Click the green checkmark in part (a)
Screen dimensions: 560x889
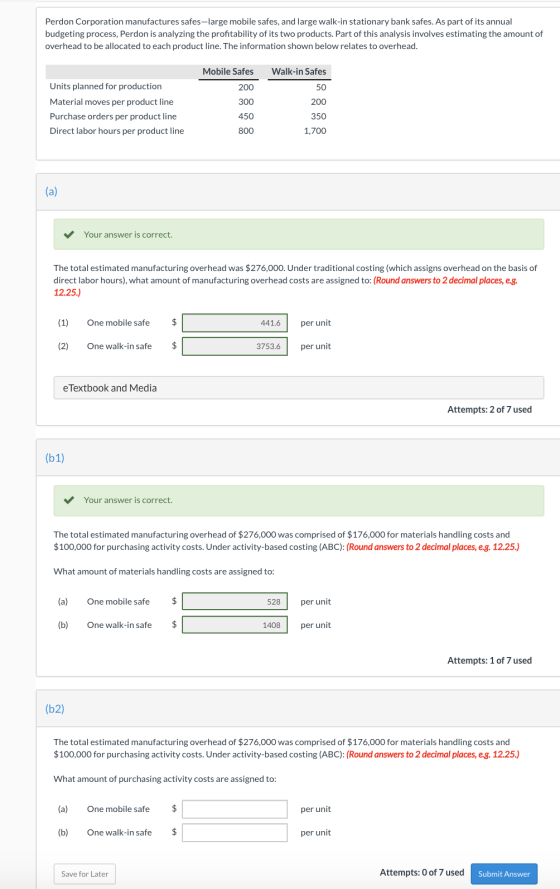tap(69, 235)
